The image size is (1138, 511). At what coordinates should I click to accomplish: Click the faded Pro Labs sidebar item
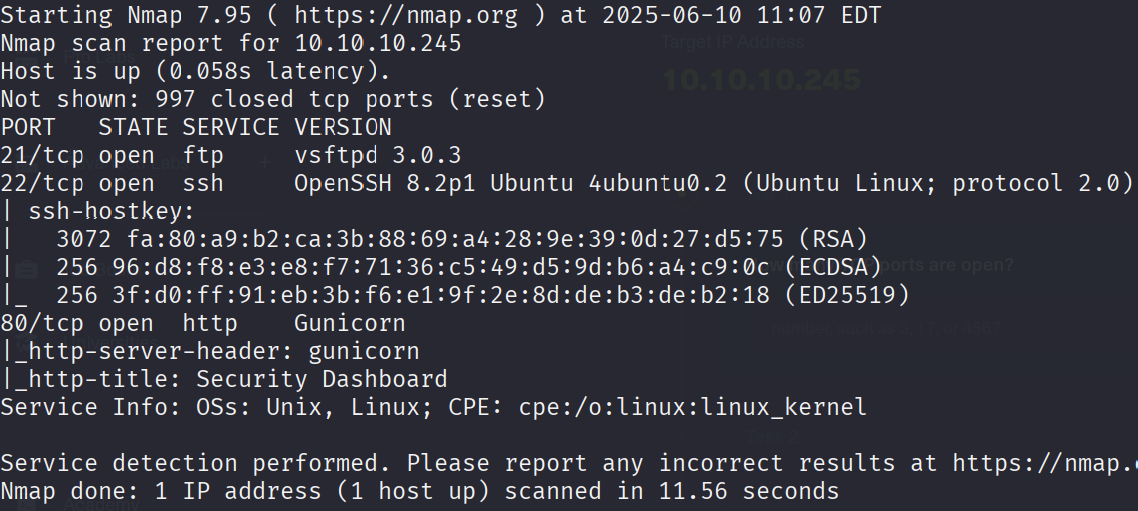pyautogui.click(x=99, y=57)
